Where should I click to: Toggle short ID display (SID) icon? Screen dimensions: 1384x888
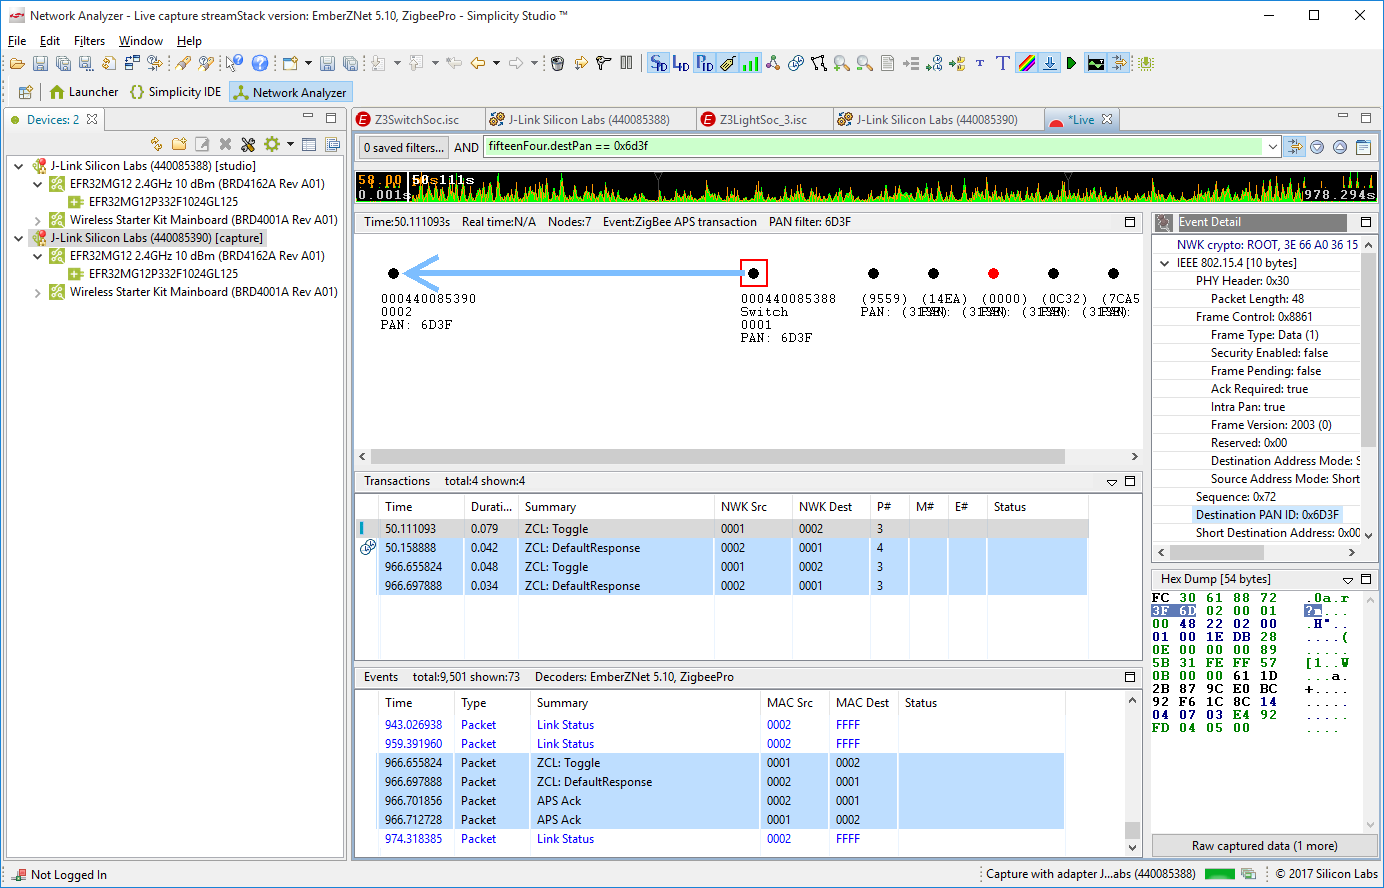tap(658, 63)
